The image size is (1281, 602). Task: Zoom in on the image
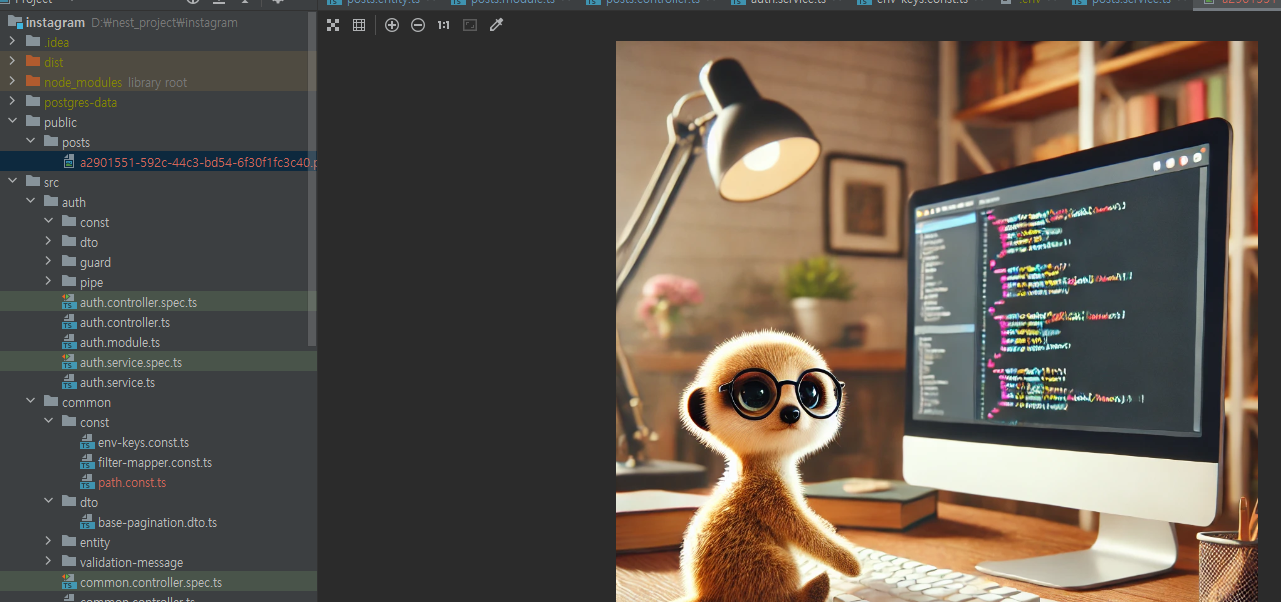(392, 25)
